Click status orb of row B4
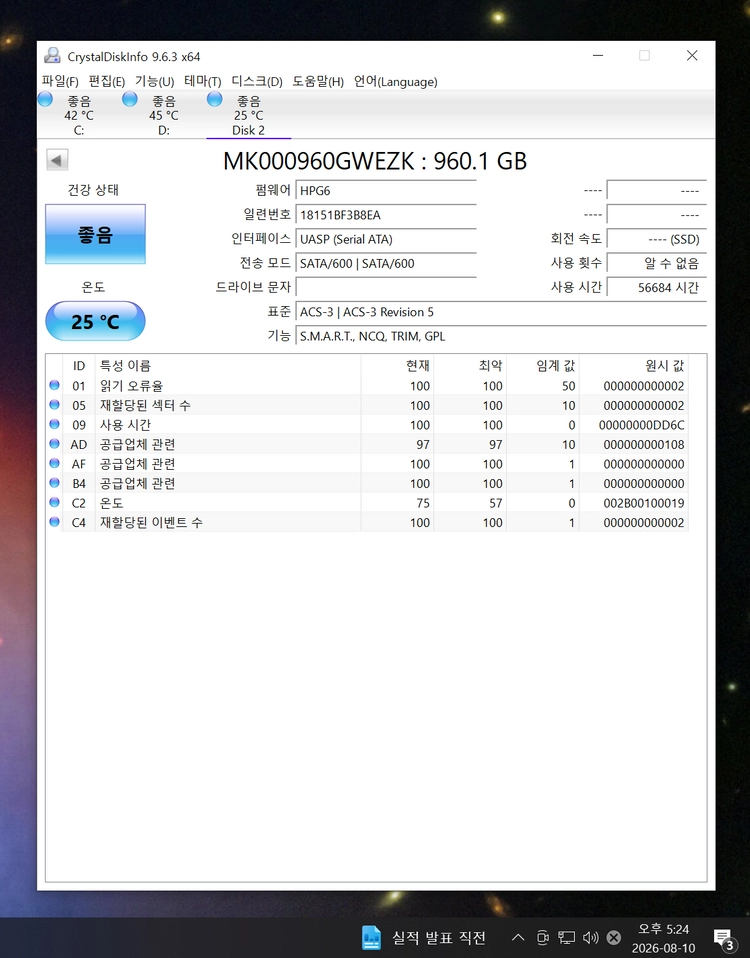Image resolution: width=750 pixels, height=958 pixels. [x=54, y=483]
